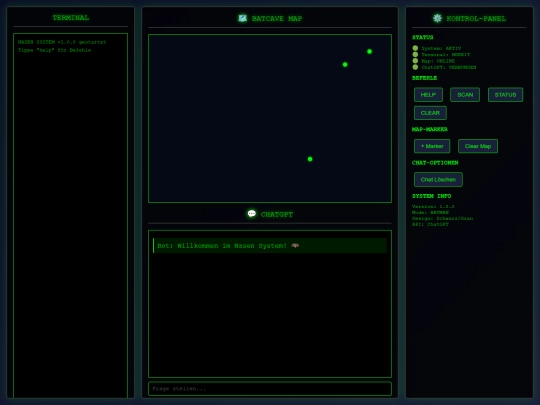
Task: Click the MAP-MARKER section label
Action: (429, 129)
